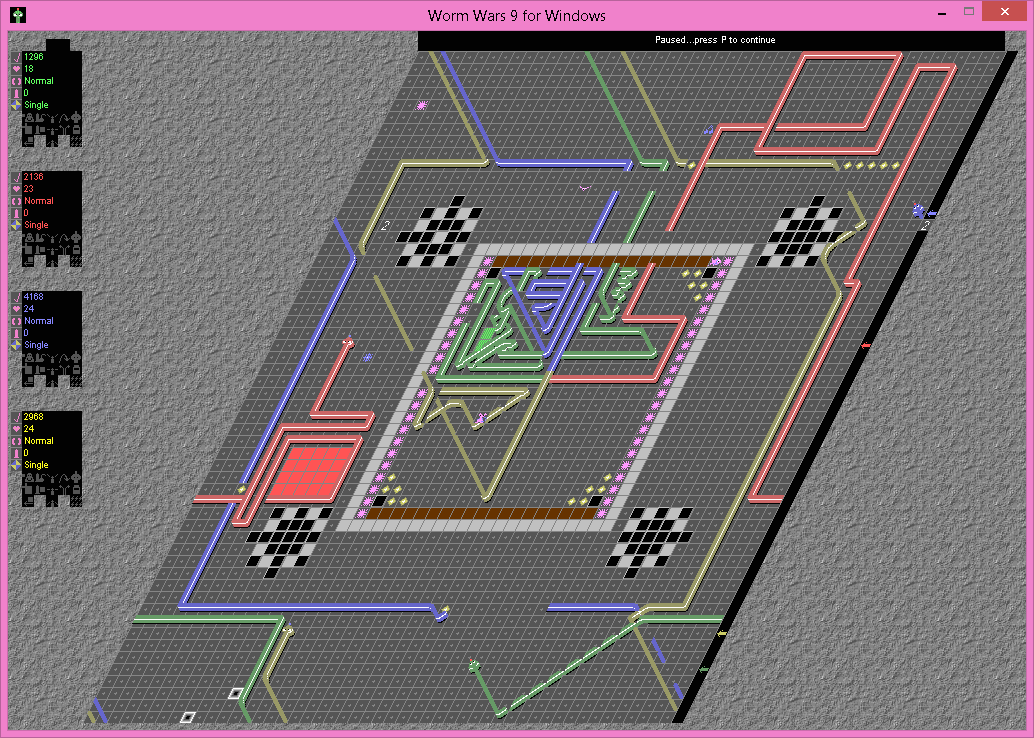Click the green player's heart lives icon

(16, 69)
